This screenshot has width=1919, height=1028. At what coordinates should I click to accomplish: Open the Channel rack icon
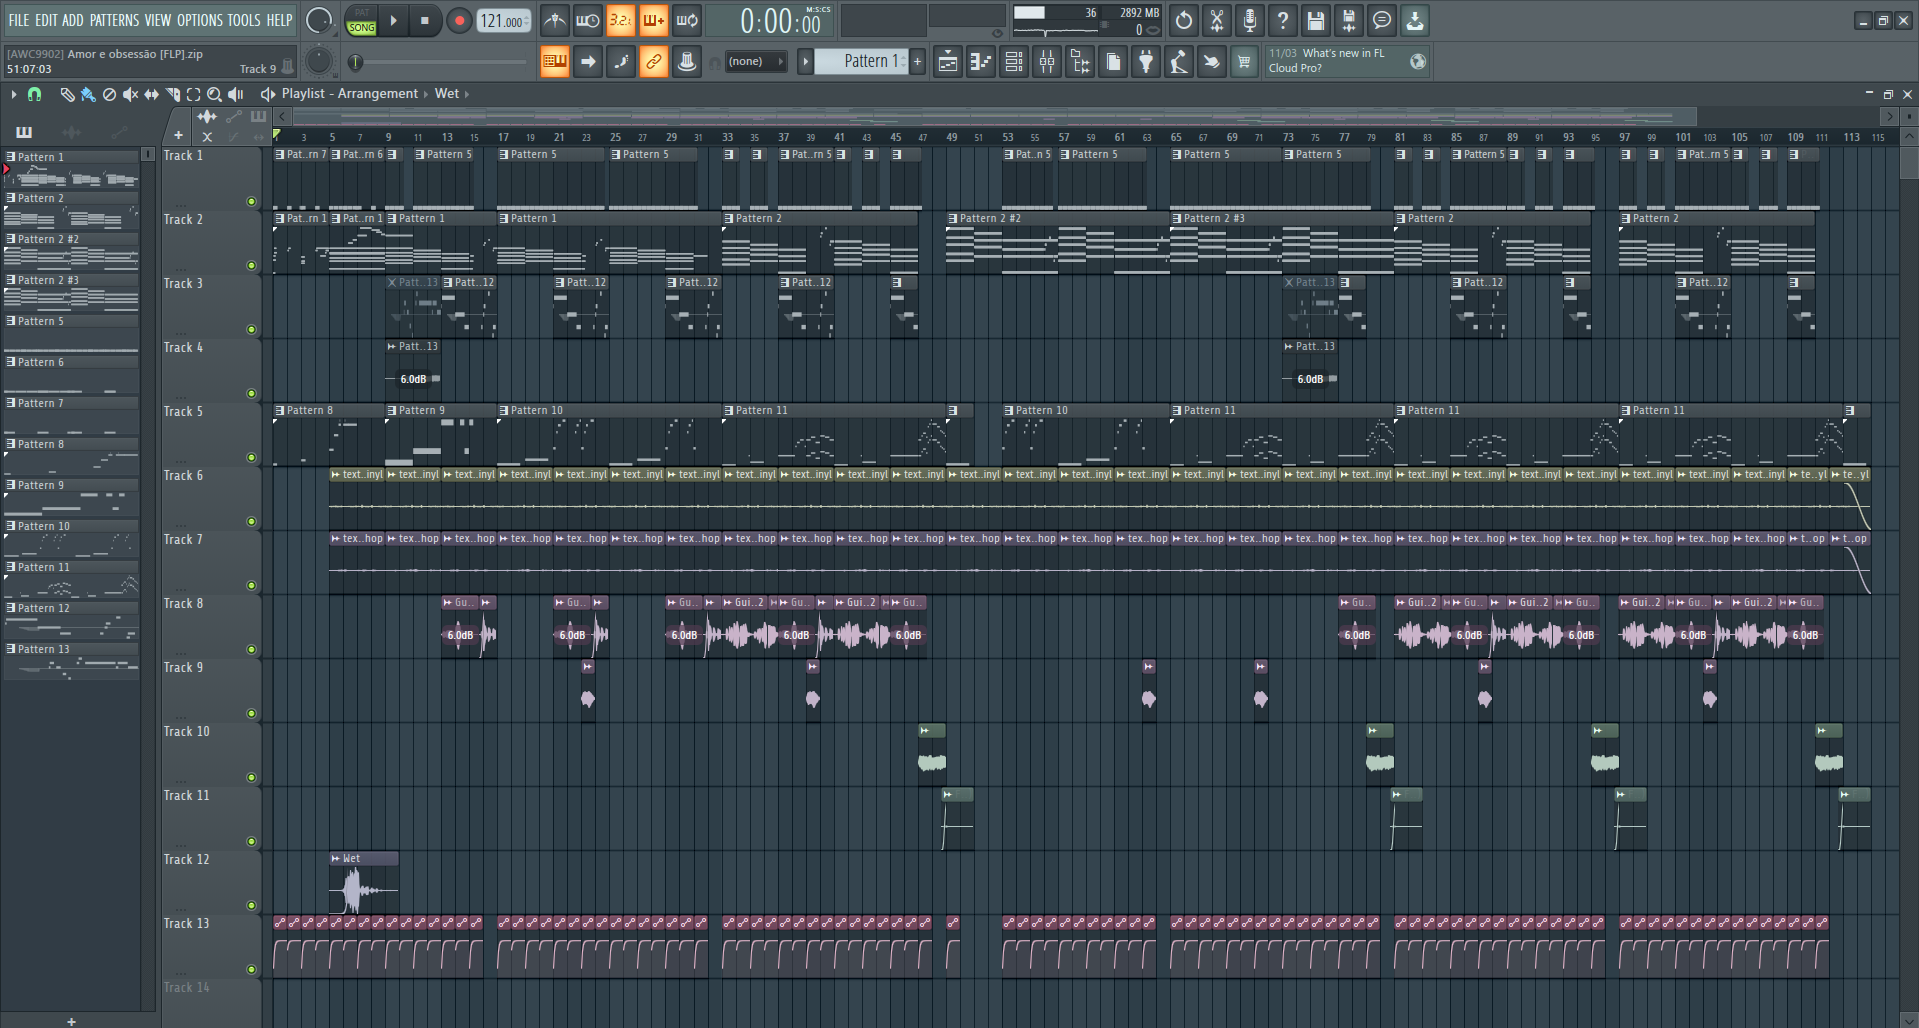click(1014, 62)
